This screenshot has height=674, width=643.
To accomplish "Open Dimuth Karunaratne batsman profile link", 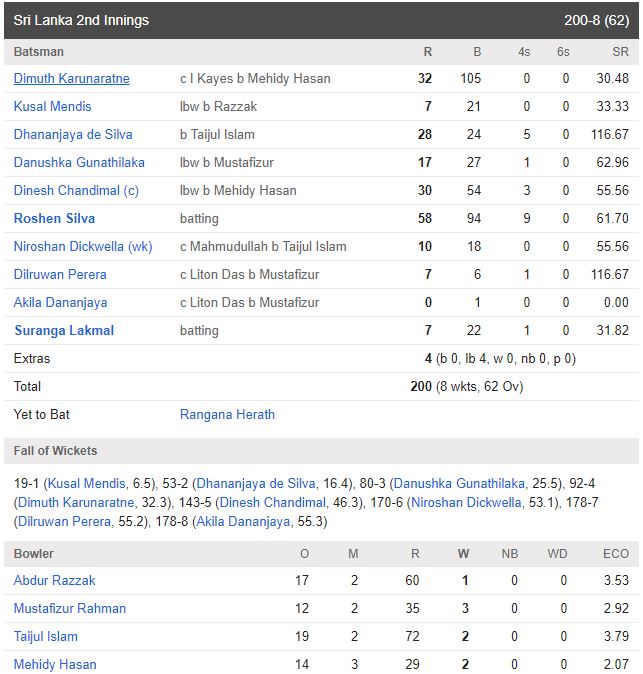I will [71, 79].
